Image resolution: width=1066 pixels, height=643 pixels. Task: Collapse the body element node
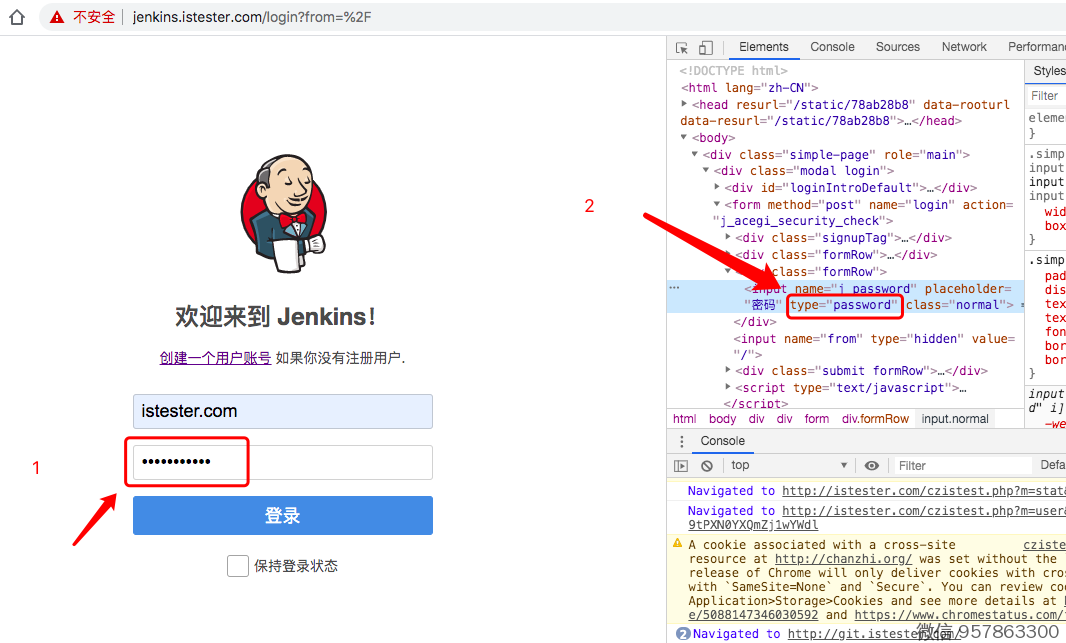(684, 138)
